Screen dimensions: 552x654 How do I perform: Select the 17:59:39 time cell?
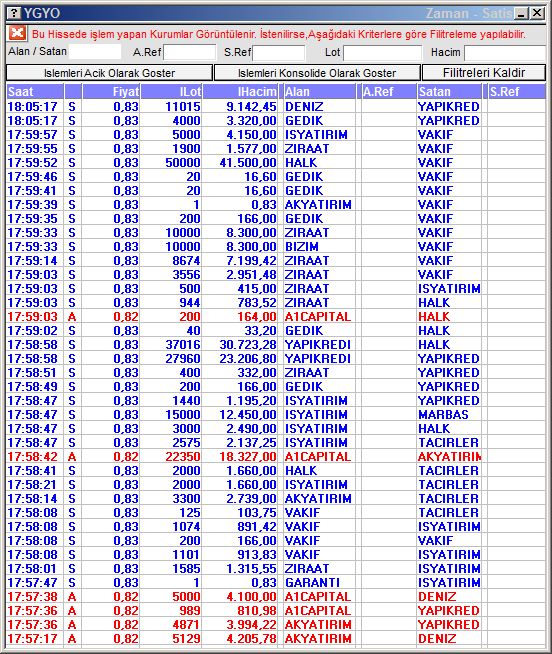(x=32, y=205)
